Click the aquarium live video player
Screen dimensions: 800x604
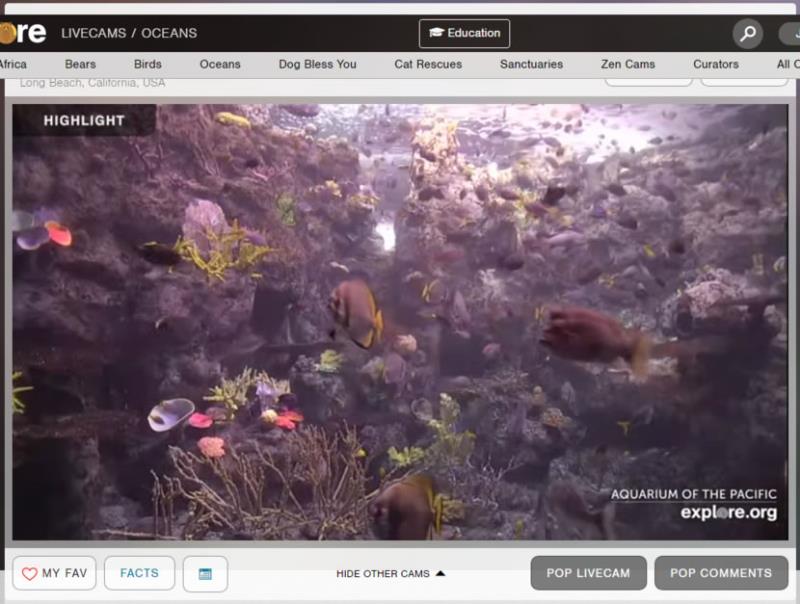click(400, 322)
